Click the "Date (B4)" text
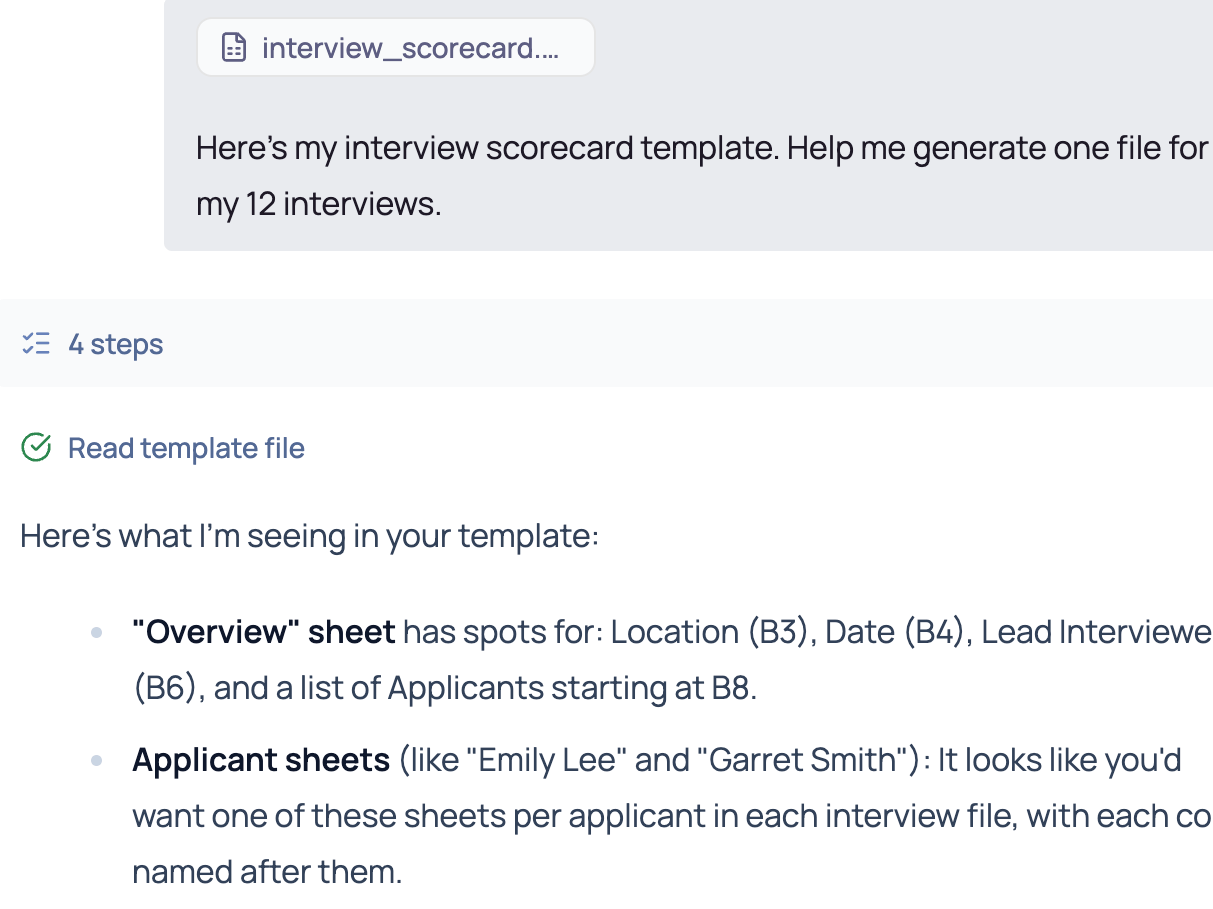 point(897,632)
